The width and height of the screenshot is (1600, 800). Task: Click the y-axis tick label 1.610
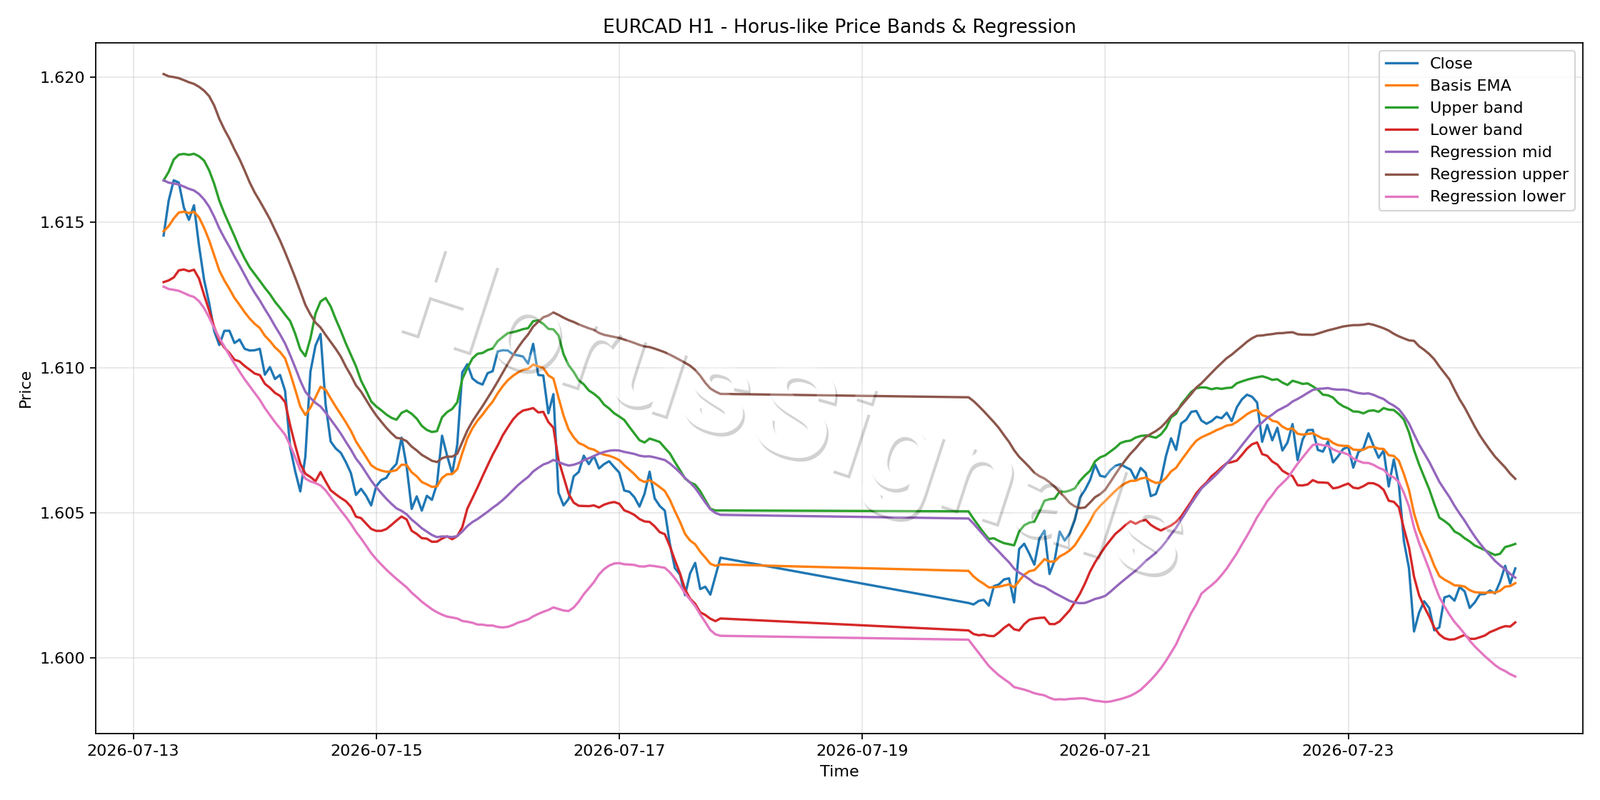[64, 368]
